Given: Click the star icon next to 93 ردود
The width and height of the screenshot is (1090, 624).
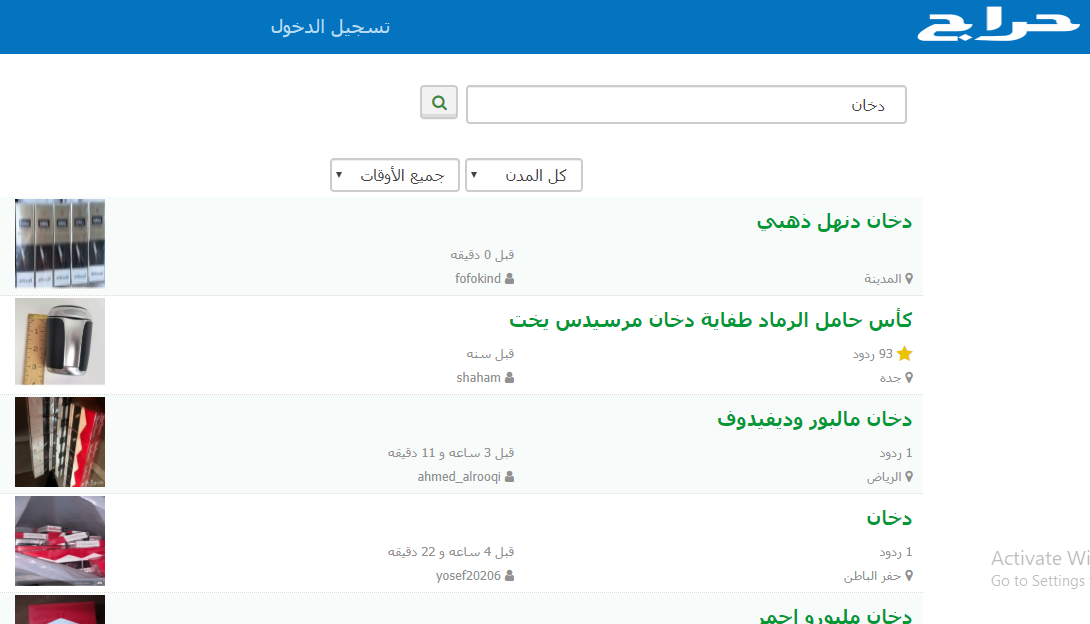Looking at the screenshot, I should pos(905,353).
